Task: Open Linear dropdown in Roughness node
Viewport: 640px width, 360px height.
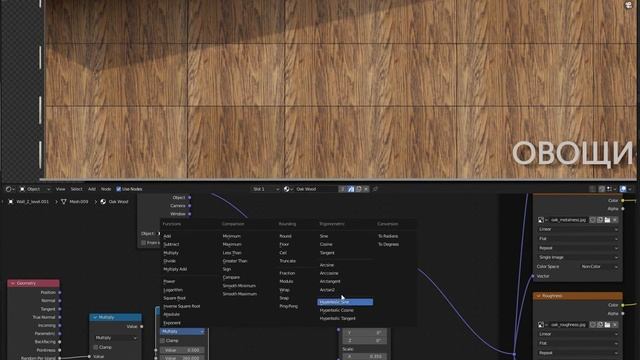Action: [578, 334]
